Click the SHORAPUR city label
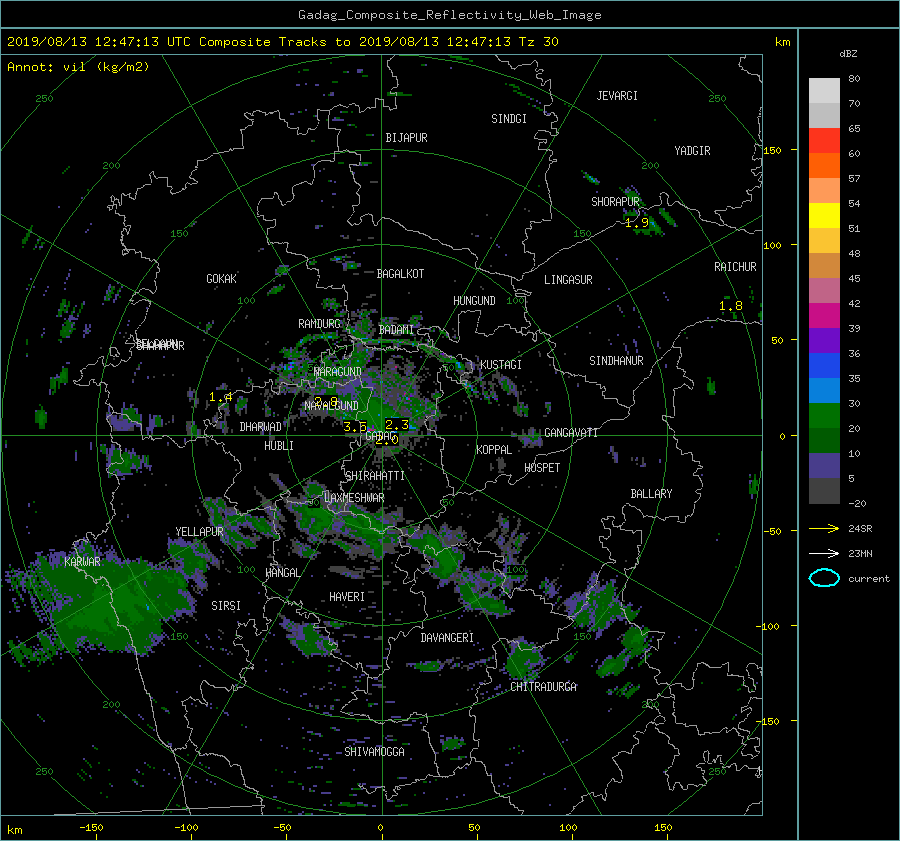 [x=615, y=202]
